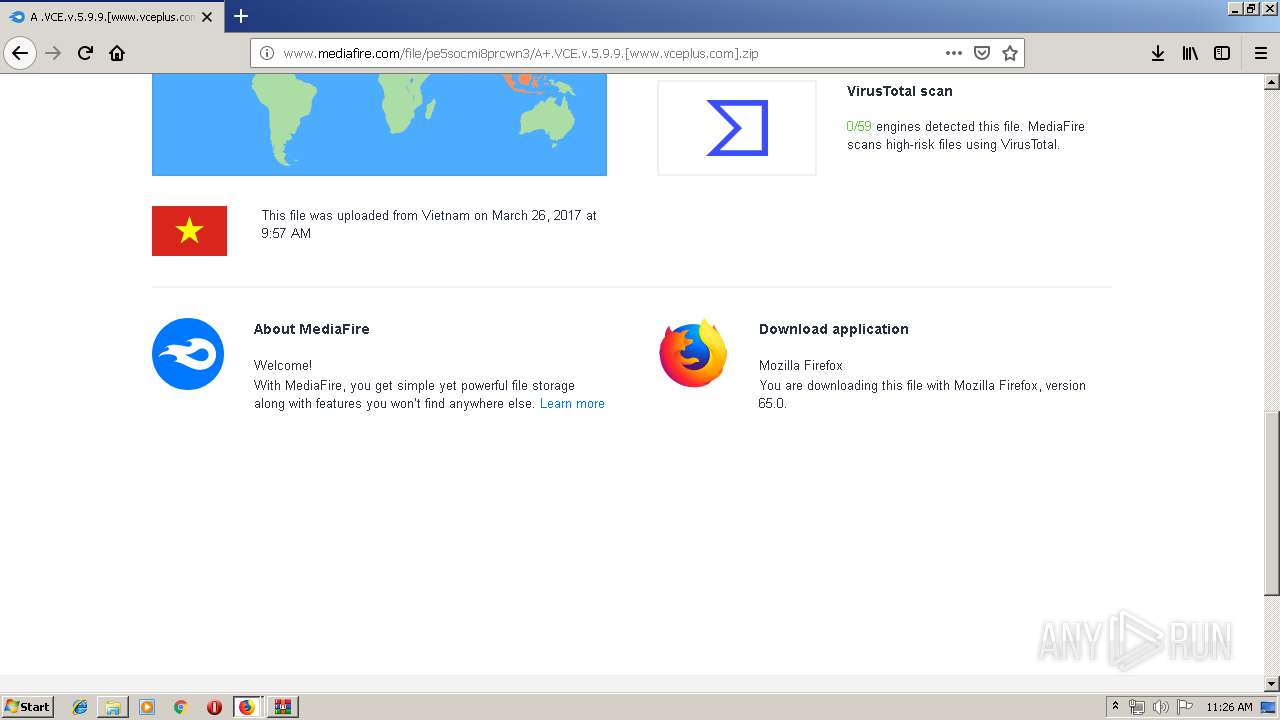Screen dimensions: 1280x720
Task: Open the Firefox Library menu
Action: point(1190,53)
